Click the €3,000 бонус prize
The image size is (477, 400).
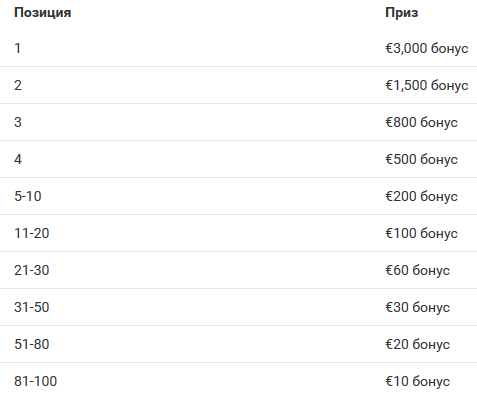427,48
